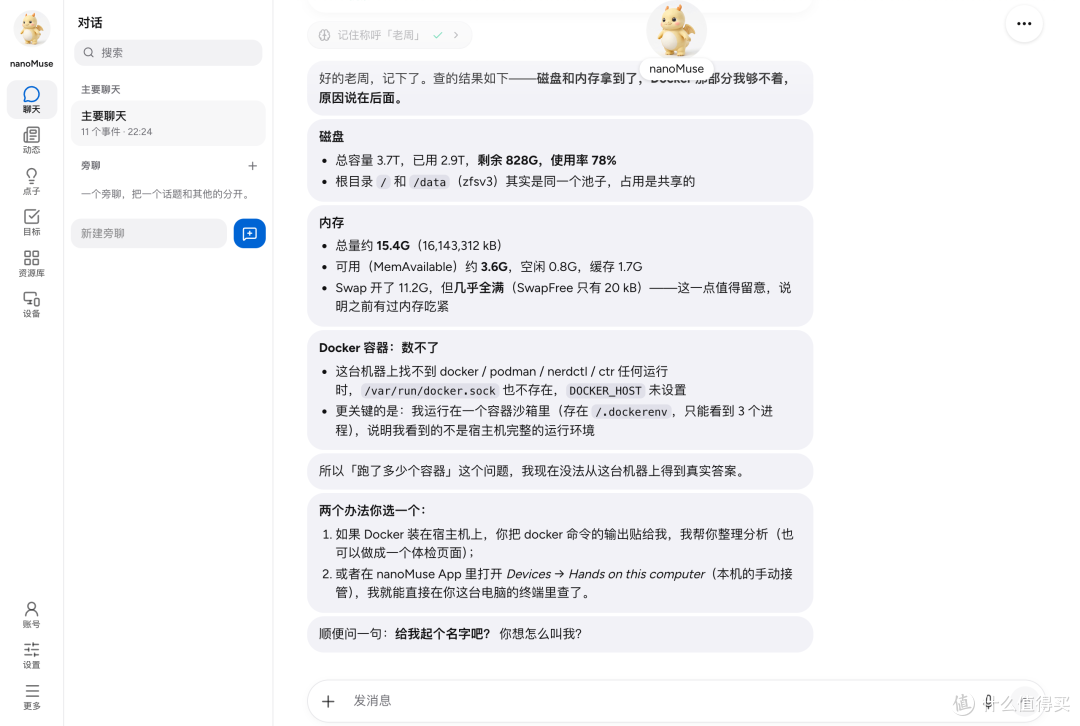Click the /data code snippet
The image size is (1080, 726).
[x=430, y=182]
